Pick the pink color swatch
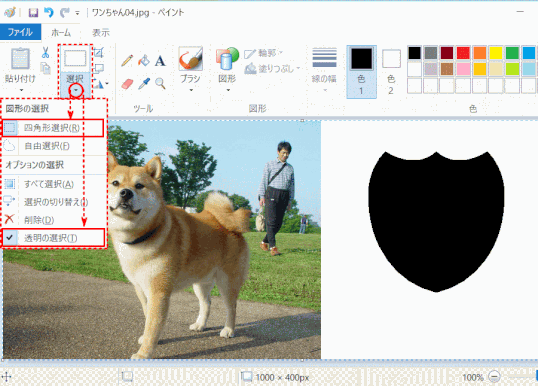Viewport: 538px width, 386px height. pyautogui.click(x=463, y=69)
